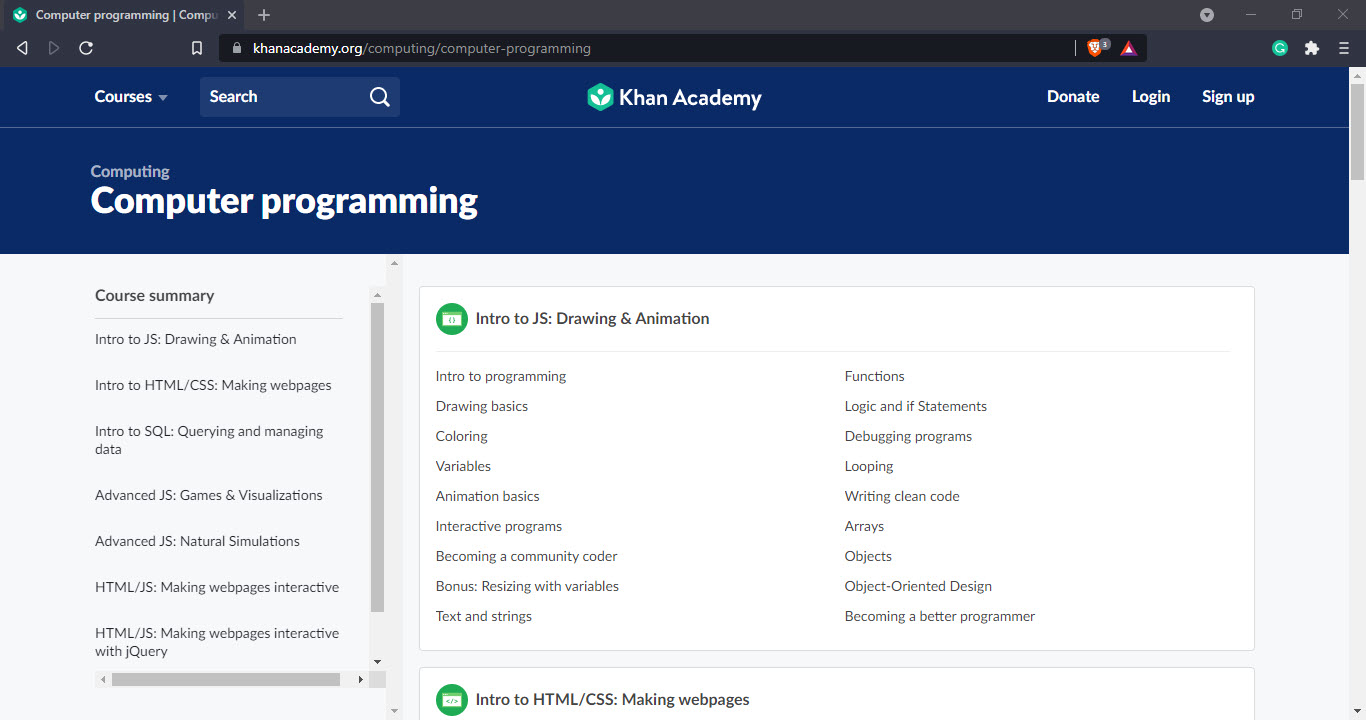1366x720 pixels.
Task: Click the Login link
Action: tap(1151, 97)
